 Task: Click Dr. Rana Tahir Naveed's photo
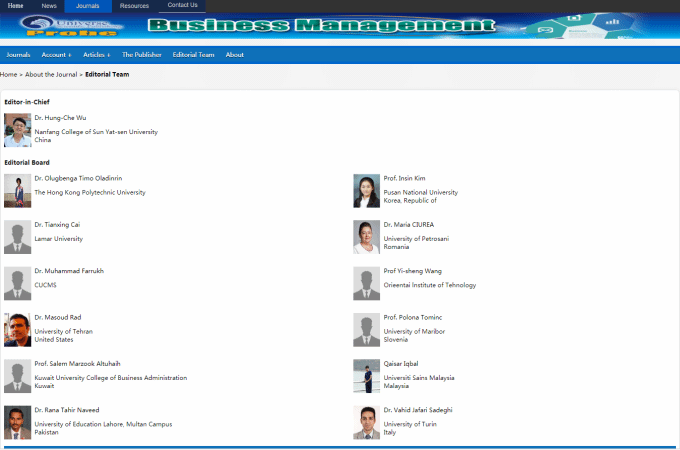point(17,422)
